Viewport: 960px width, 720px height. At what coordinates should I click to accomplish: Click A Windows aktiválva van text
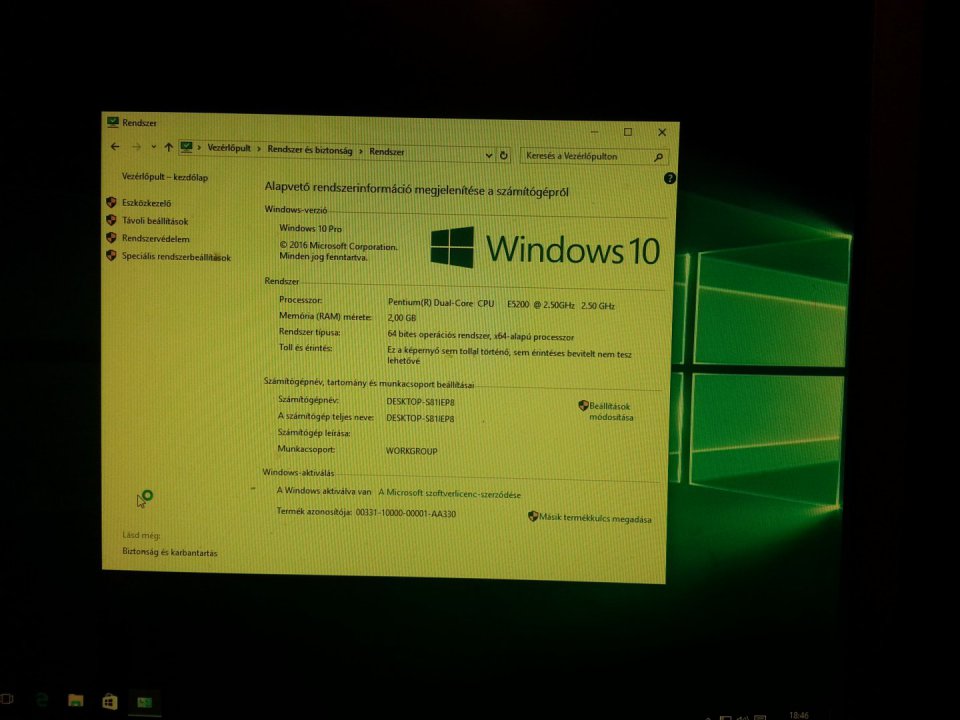tap(324, 491)
